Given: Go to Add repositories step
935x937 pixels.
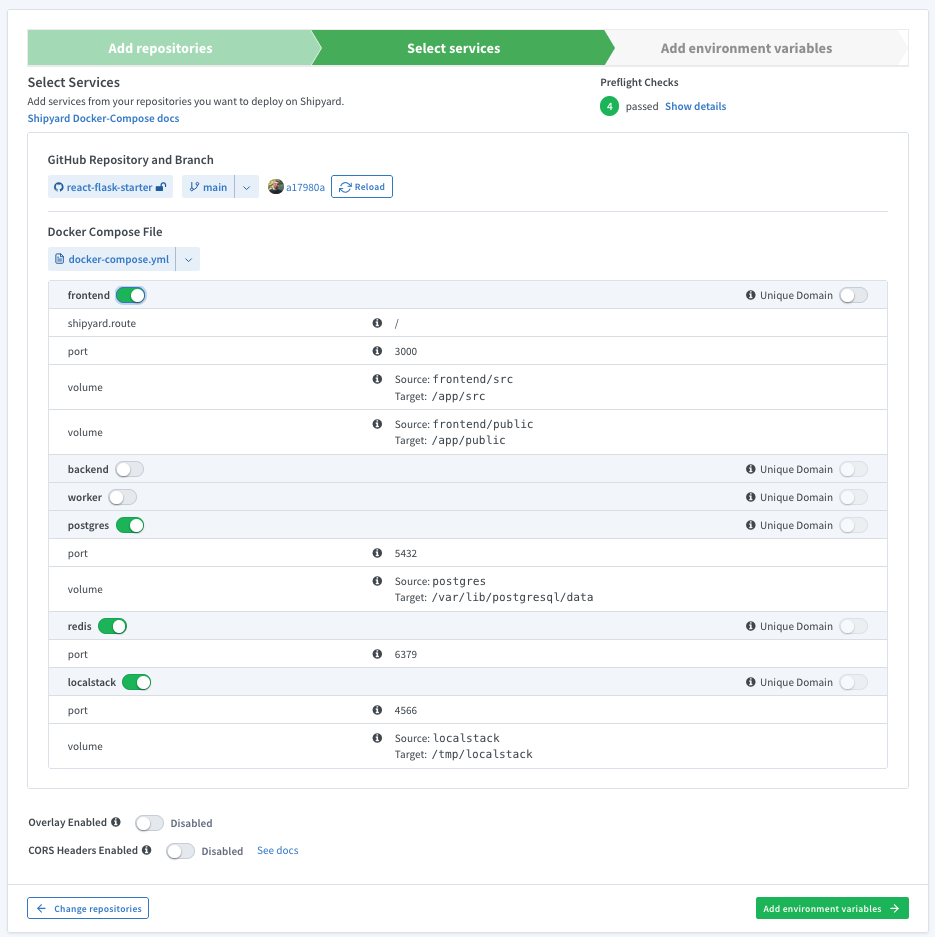Looking at the screenshot, I should click(169, 48).
